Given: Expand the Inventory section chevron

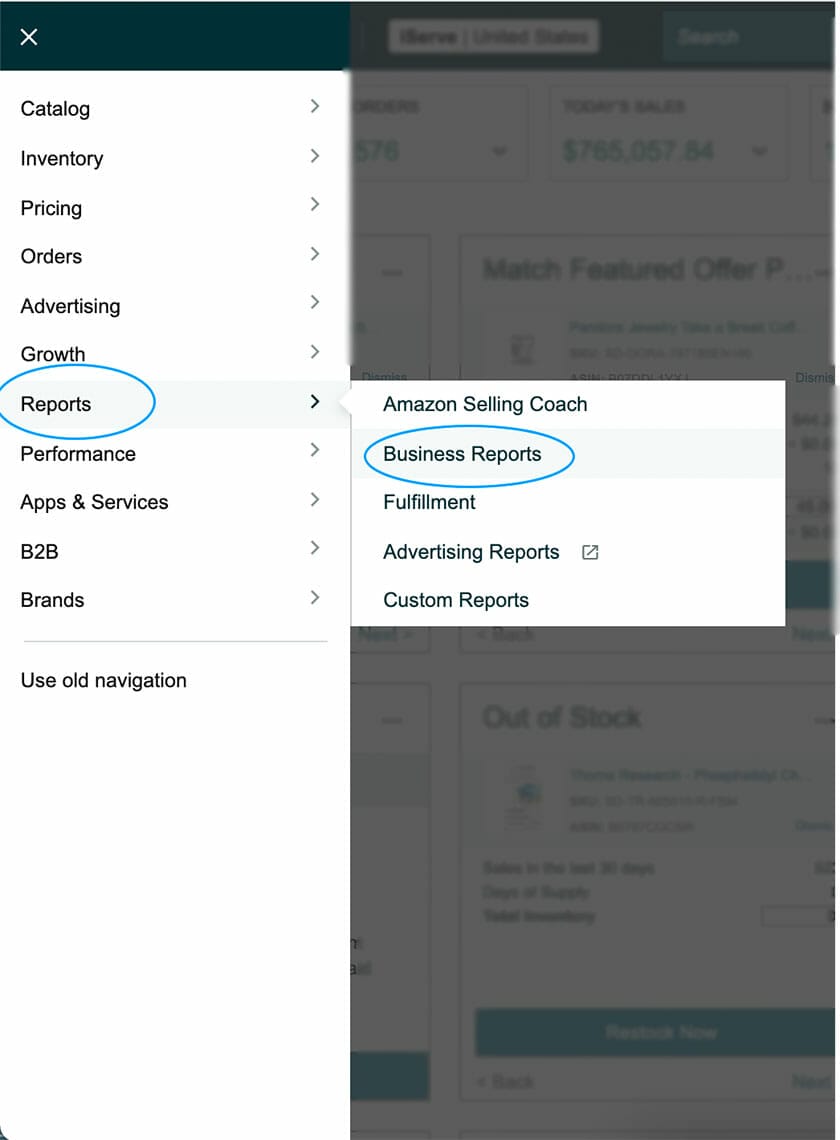Looking at the screenshot, I should (314, 155).
